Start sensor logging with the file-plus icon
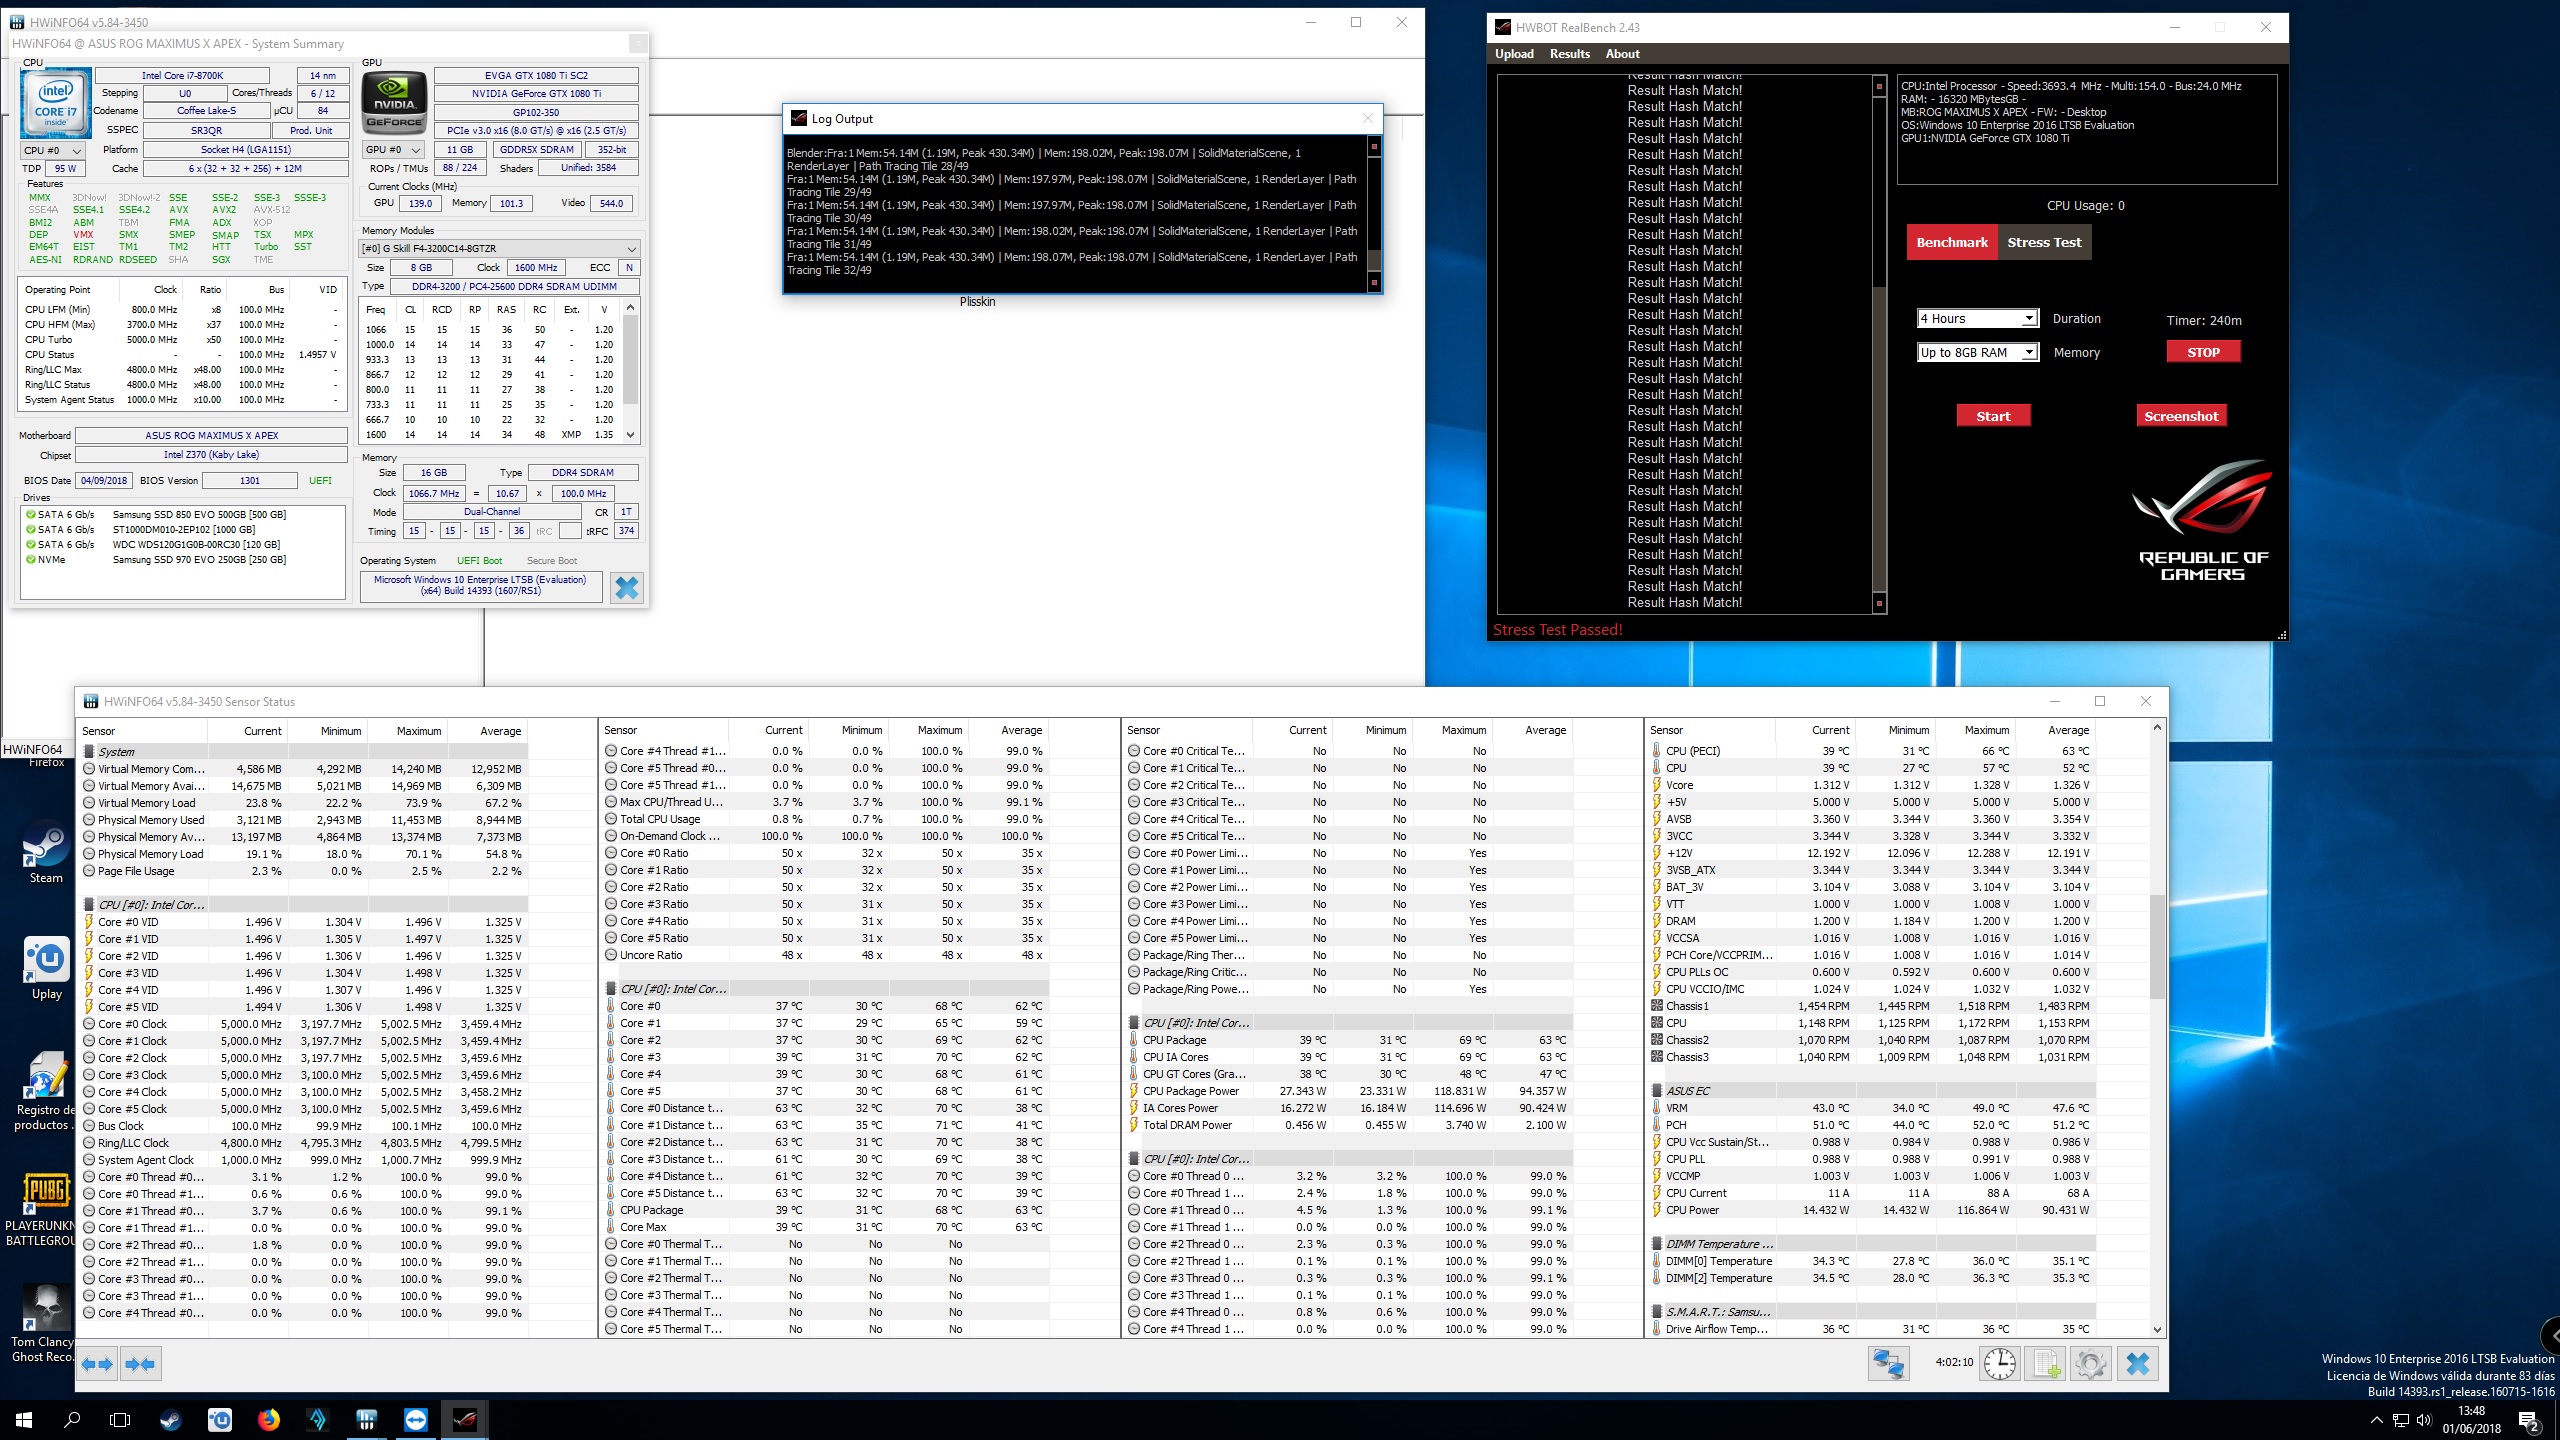 (x=2046, y=1364)
